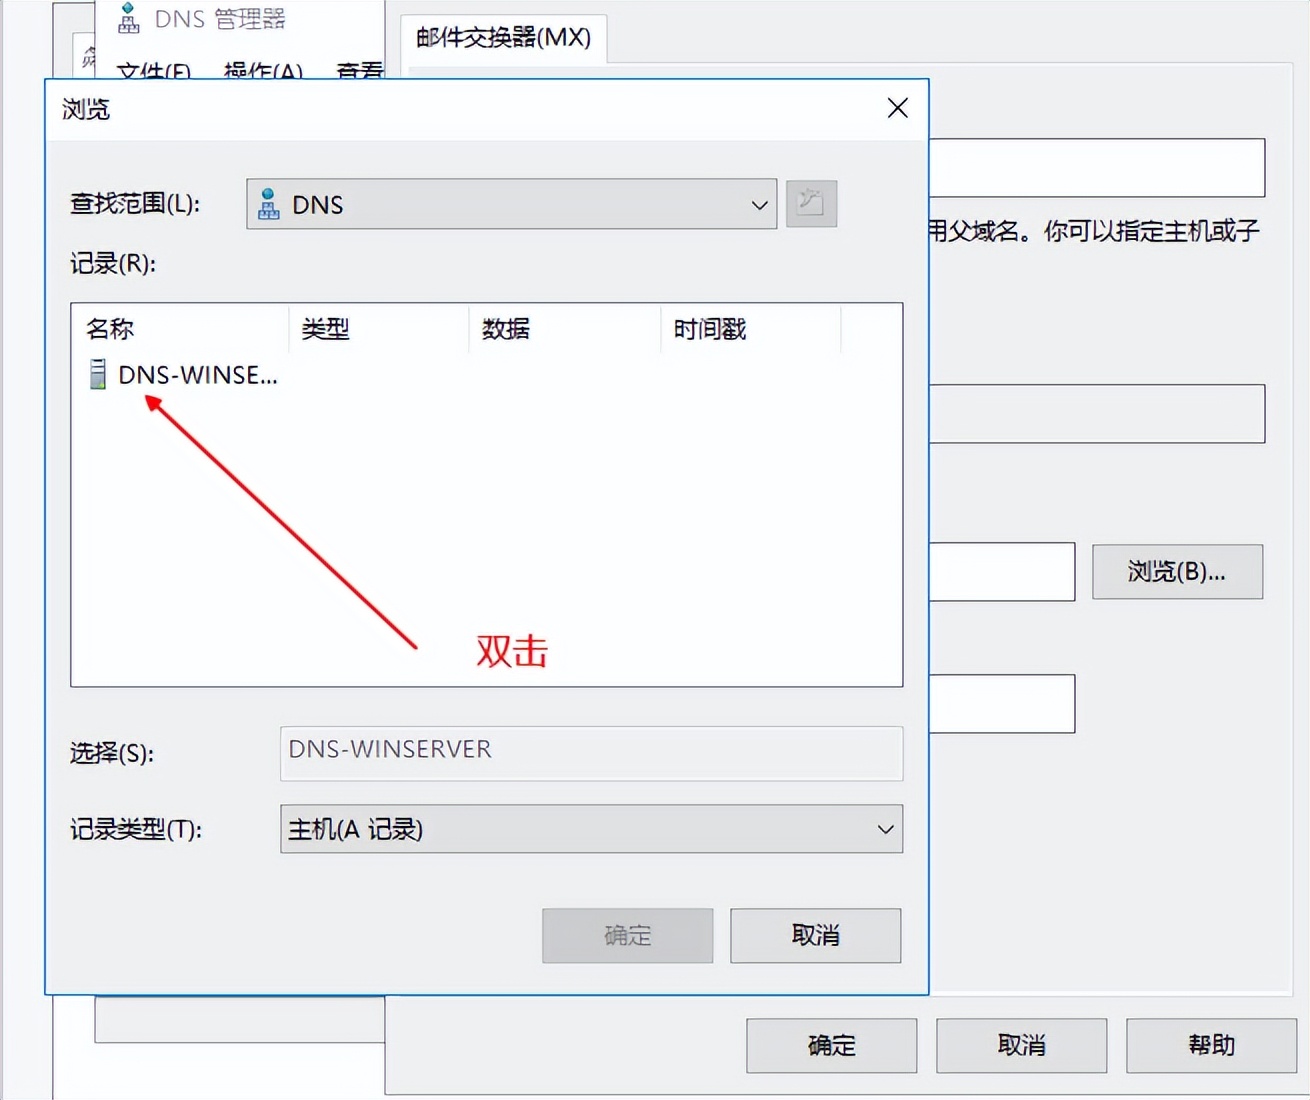Click the 帮助 button at bottom right

coord(1210,1045)
